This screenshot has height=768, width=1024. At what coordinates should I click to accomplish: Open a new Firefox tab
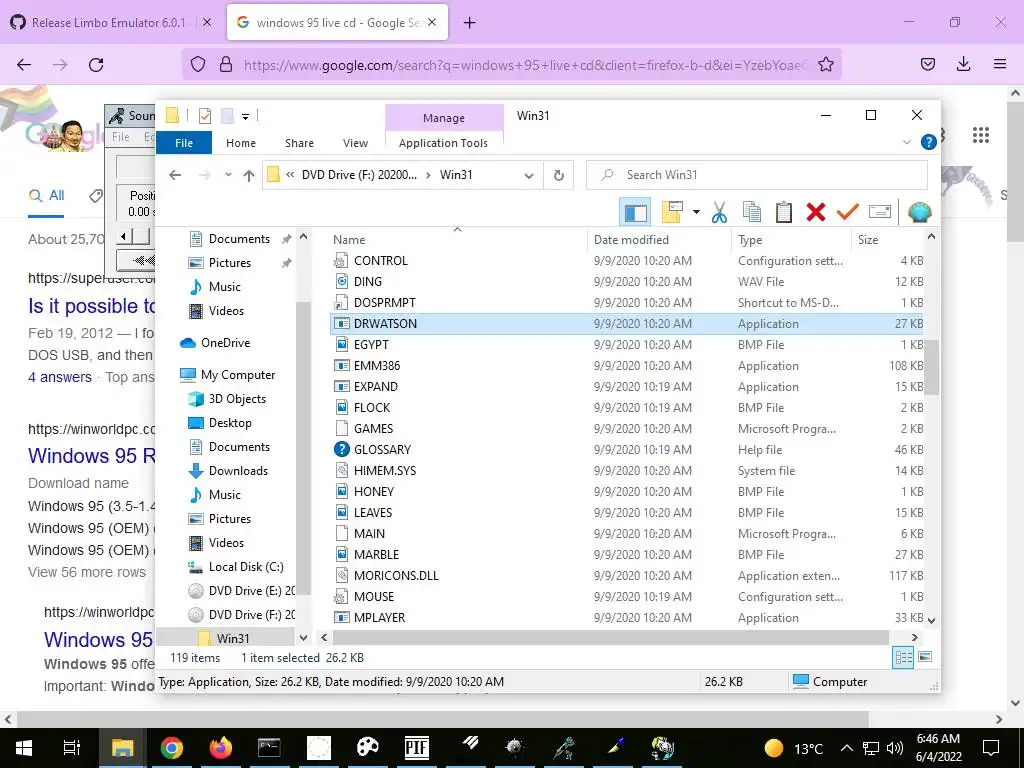coord(470,23)
